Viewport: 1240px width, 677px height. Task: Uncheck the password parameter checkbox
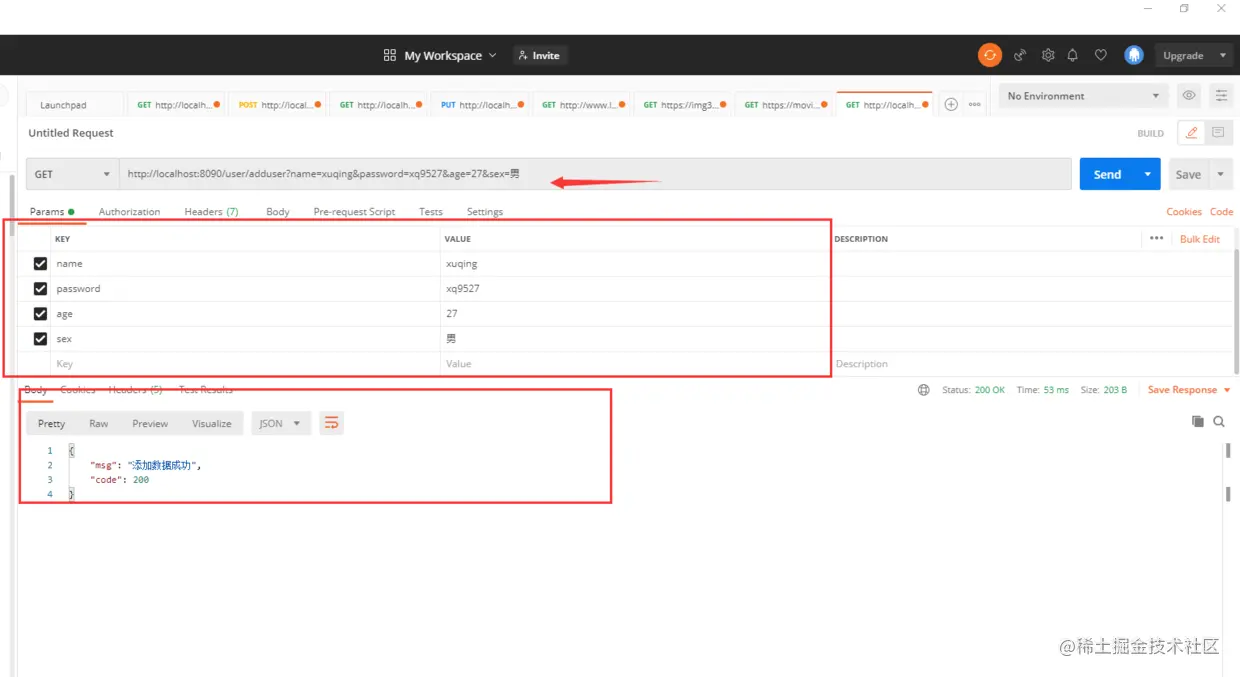click(x=40, y=289)
